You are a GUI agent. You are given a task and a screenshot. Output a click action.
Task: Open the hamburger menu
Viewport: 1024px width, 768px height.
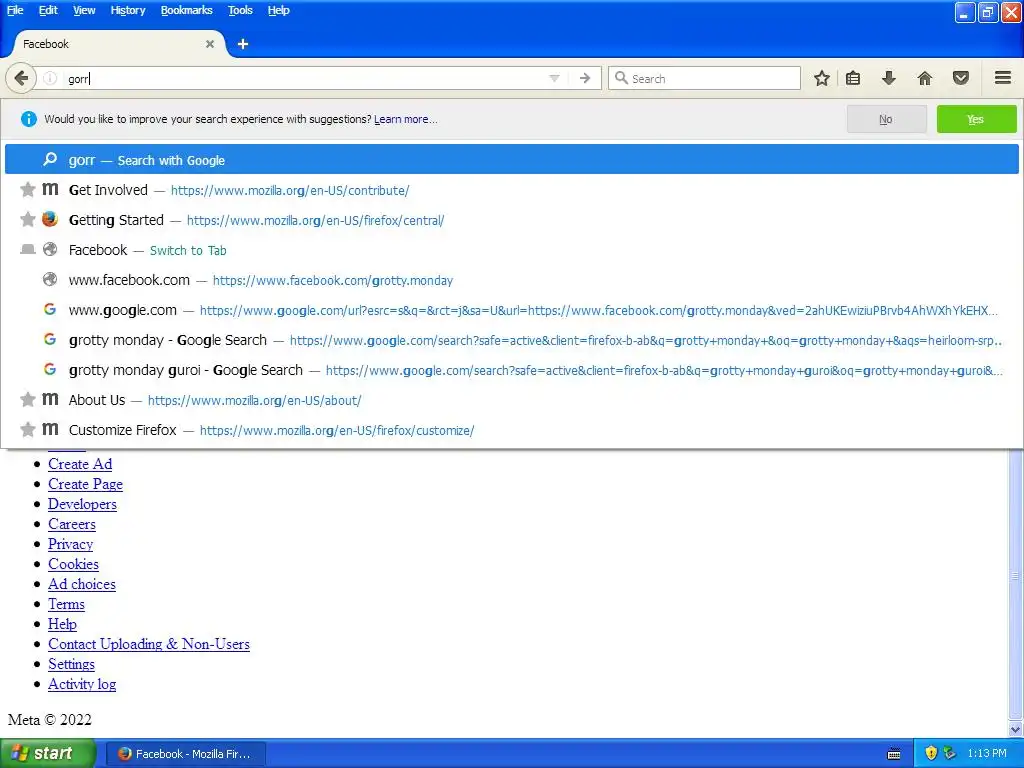(1003, 78)
